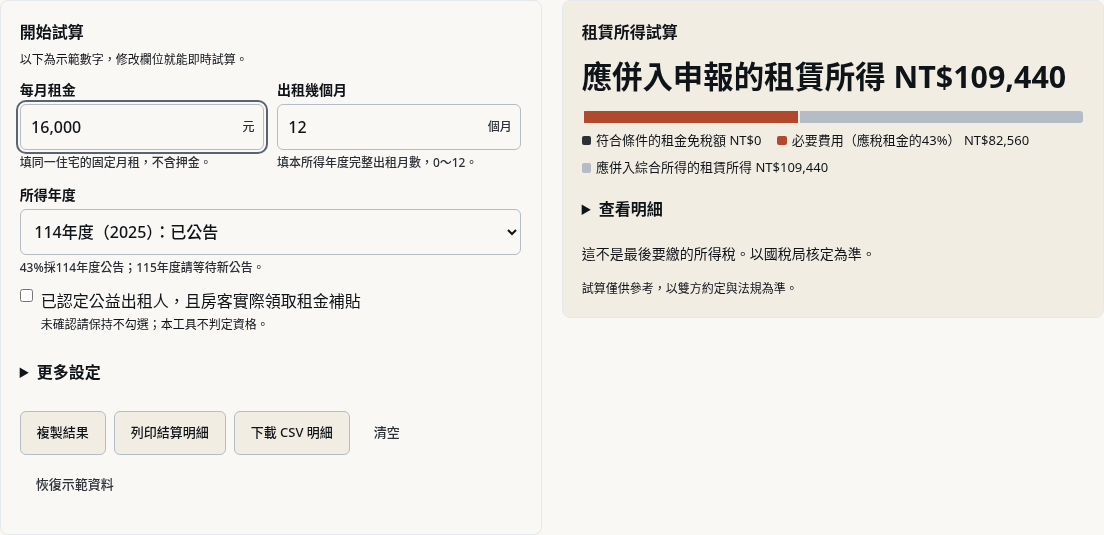This screenshot has height=535, width=1104.
Task: Click the 每月租金 input field
Action: coord(142,127)
